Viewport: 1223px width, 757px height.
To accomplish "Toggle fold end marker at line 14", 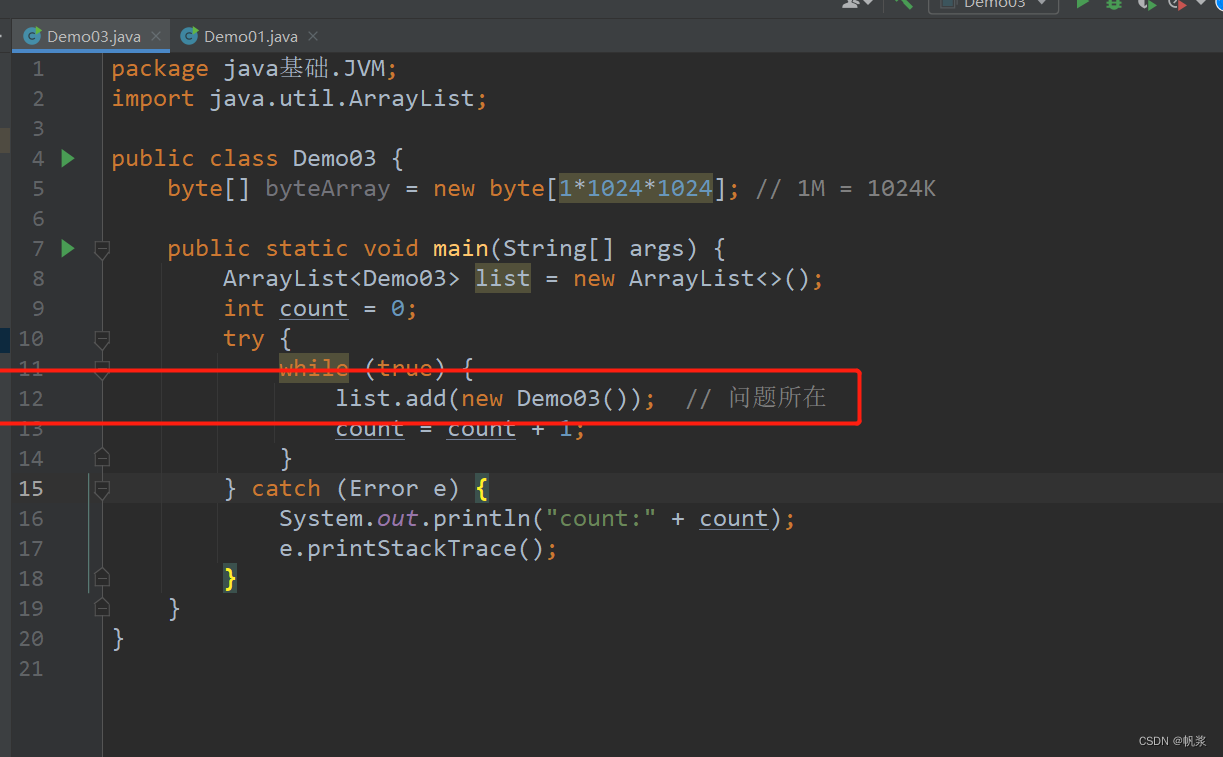I will click(x=101, y=458).
